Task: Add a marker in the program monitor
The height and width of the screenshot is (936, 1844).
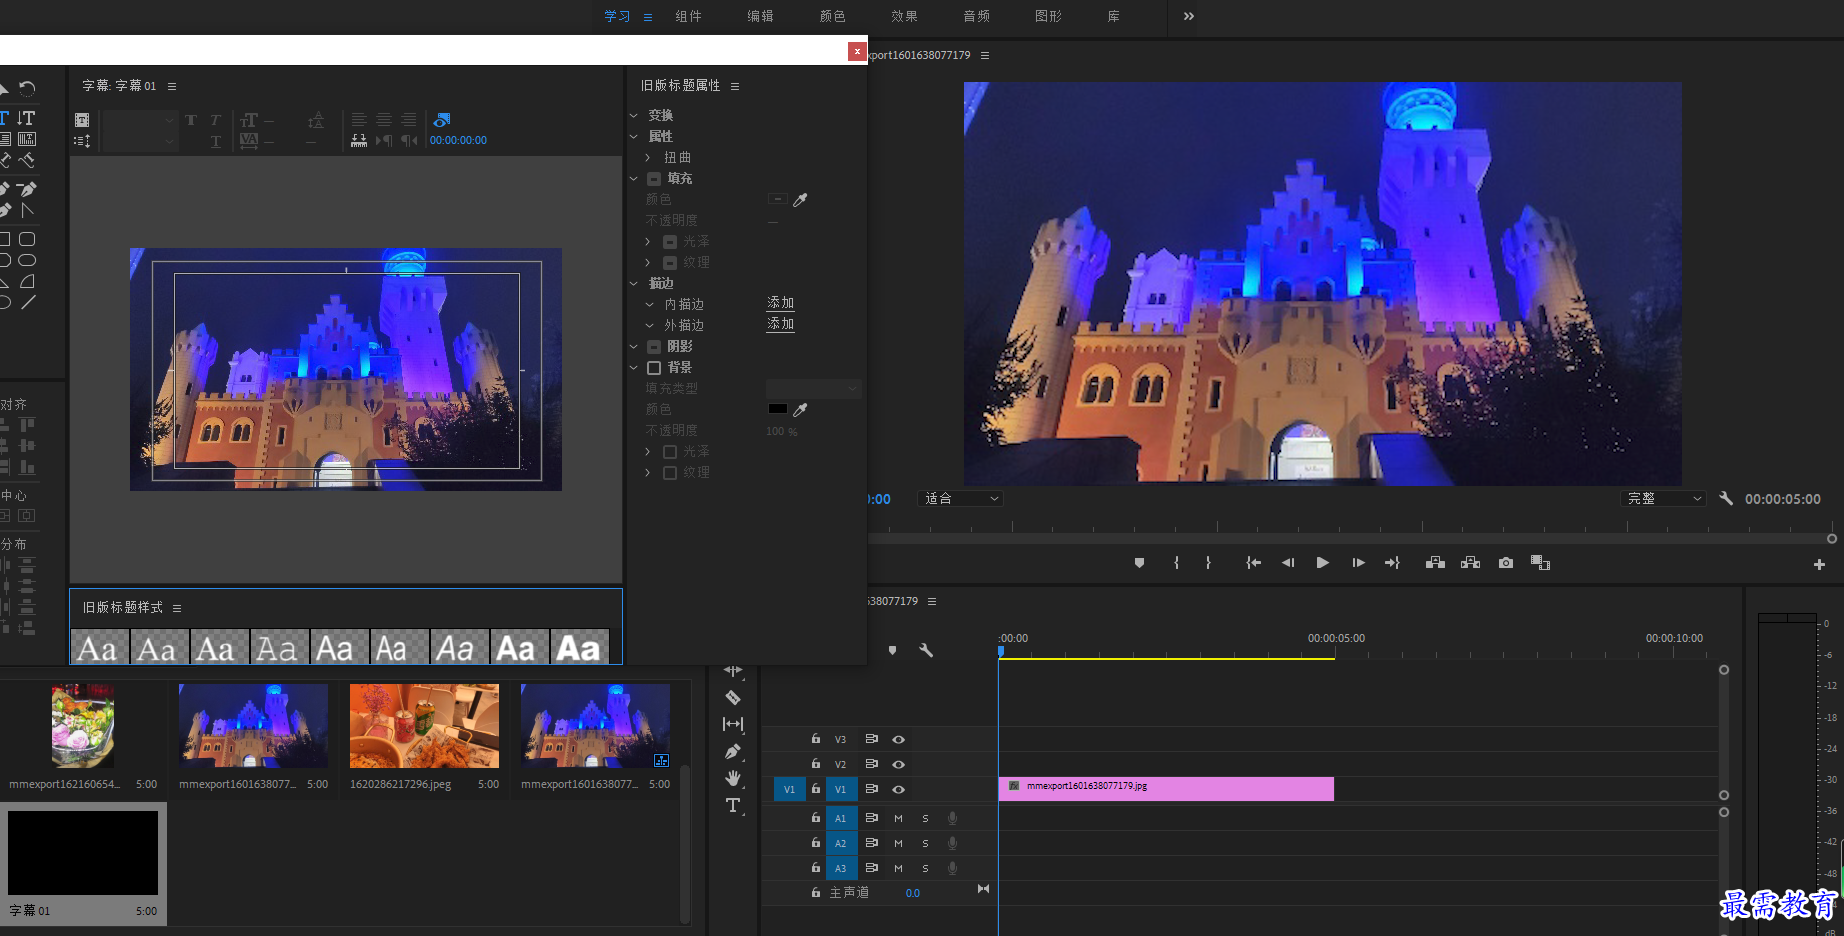Action: (1139, 563)
